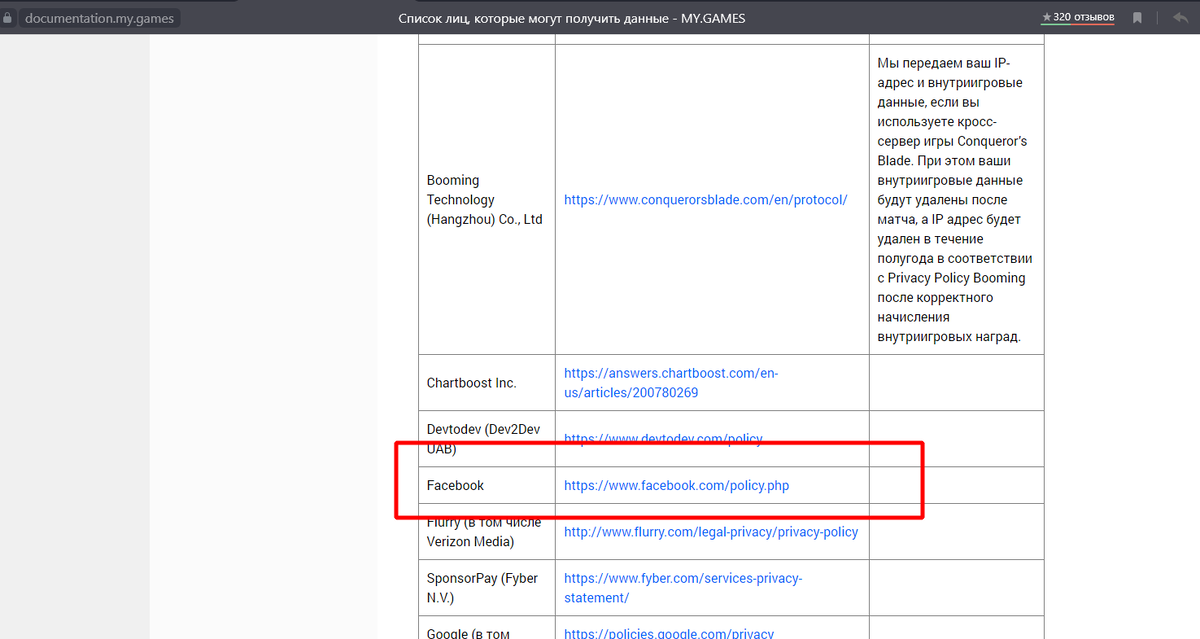Click the Devtodev (Dev2Dev UAB) cell
The height and width of the screenshot is (639, 1200).
486,439
